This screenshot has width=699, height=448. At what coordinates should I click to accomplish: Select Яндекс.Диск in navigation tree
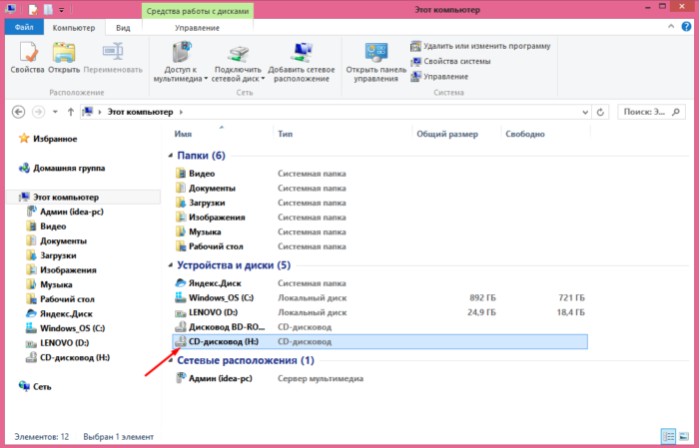click(x=59, y=314)
